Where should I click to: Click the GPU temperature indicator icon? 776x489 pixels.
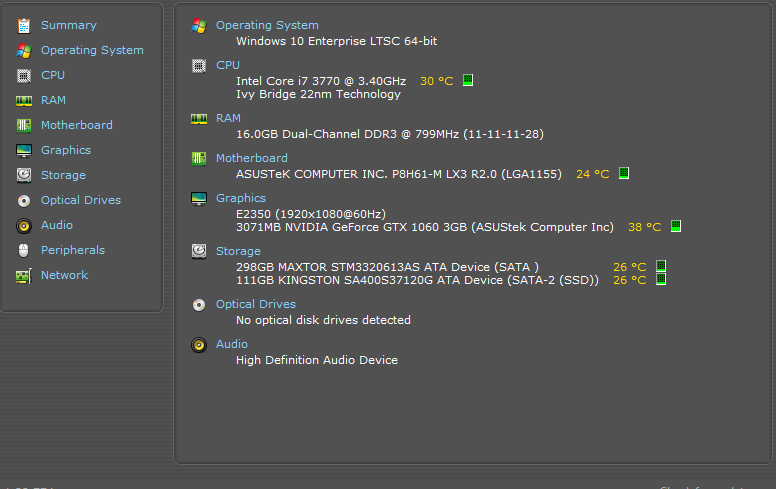point(675,227)
